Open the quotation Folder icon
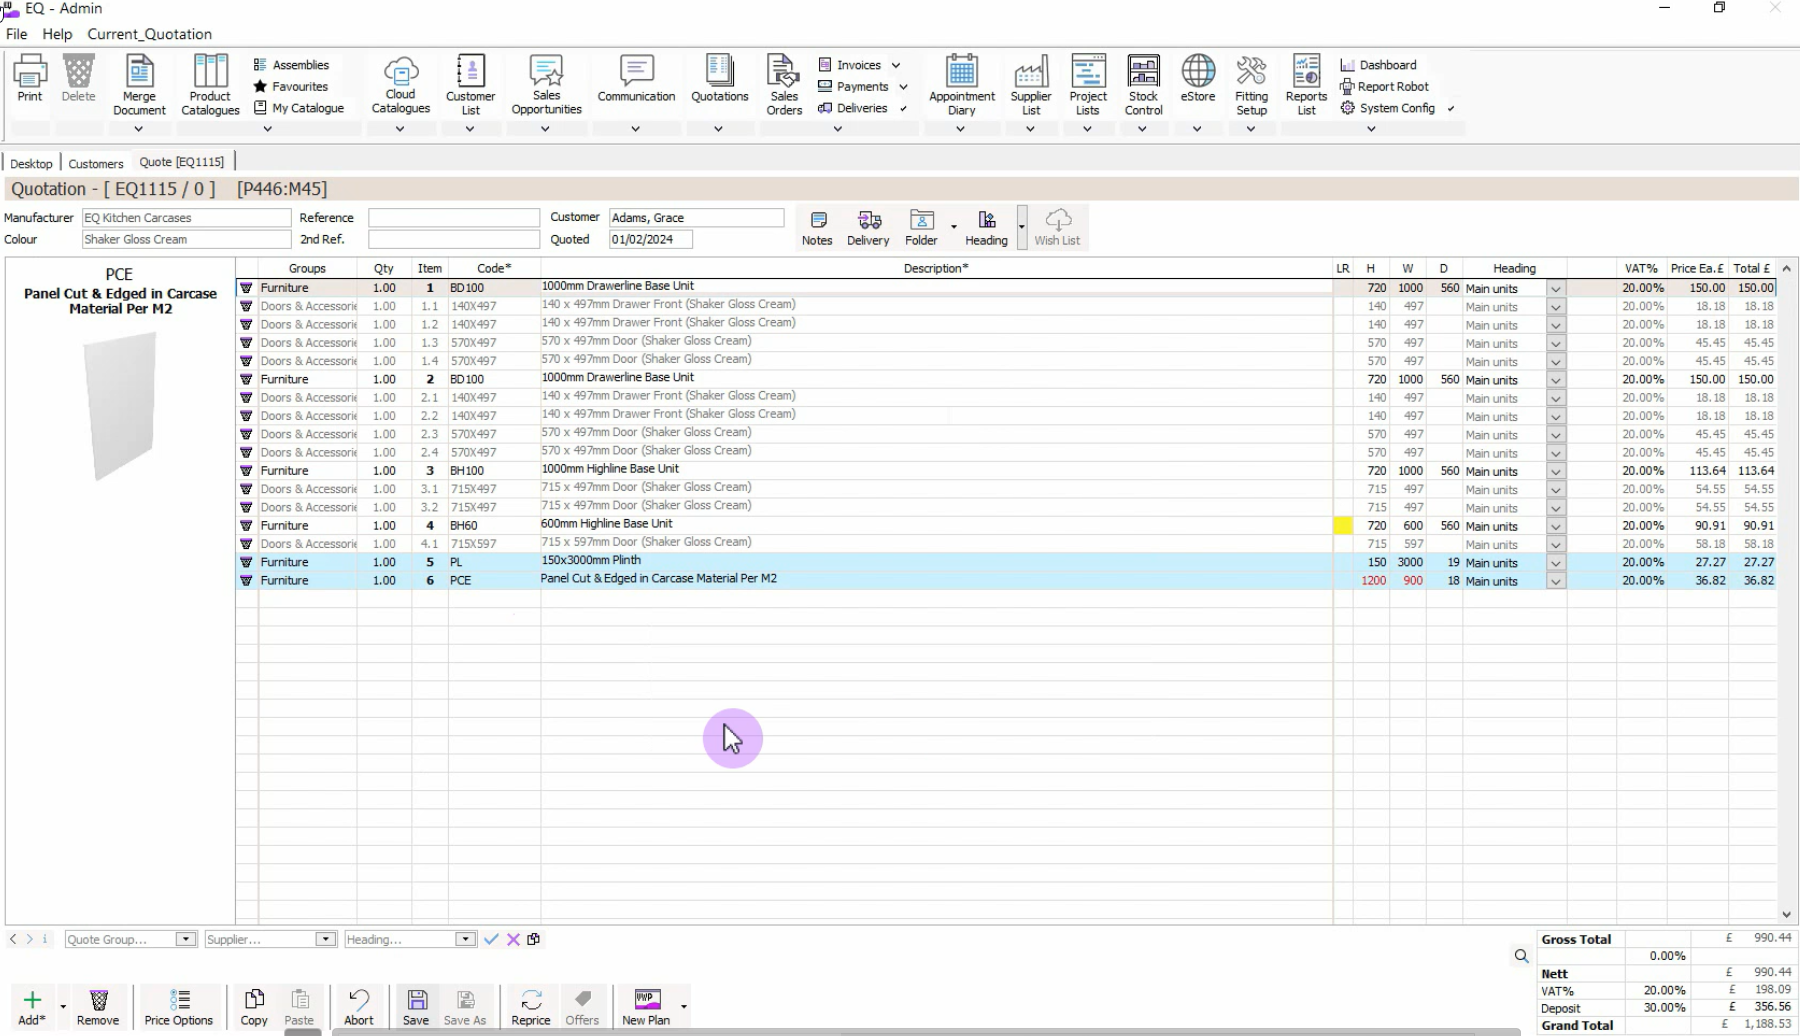The image size is (1800, 1036). pos(921,228)
